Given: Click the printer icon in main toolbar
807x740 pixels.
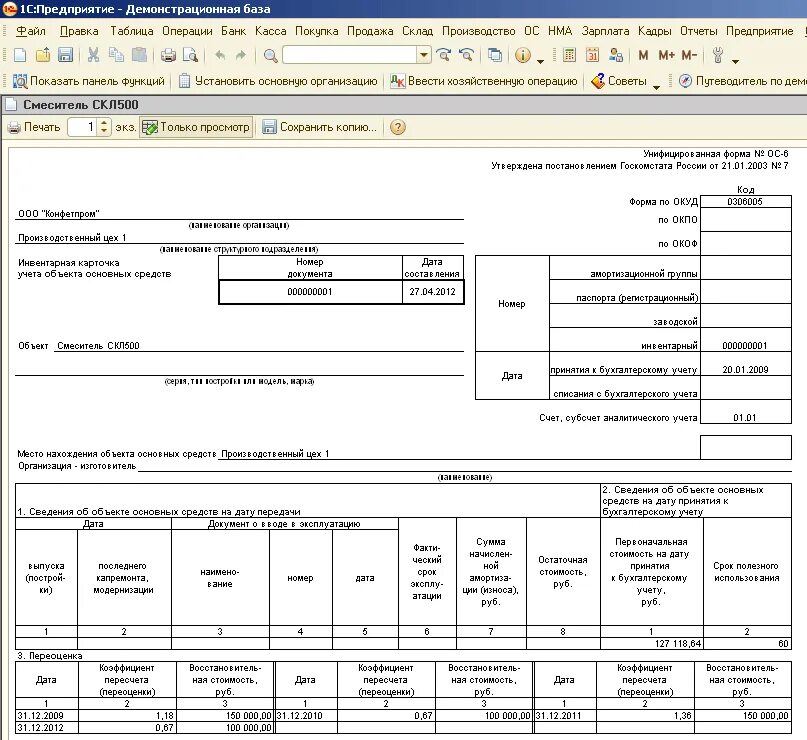Looking at the screenshot, I should 168,55.
